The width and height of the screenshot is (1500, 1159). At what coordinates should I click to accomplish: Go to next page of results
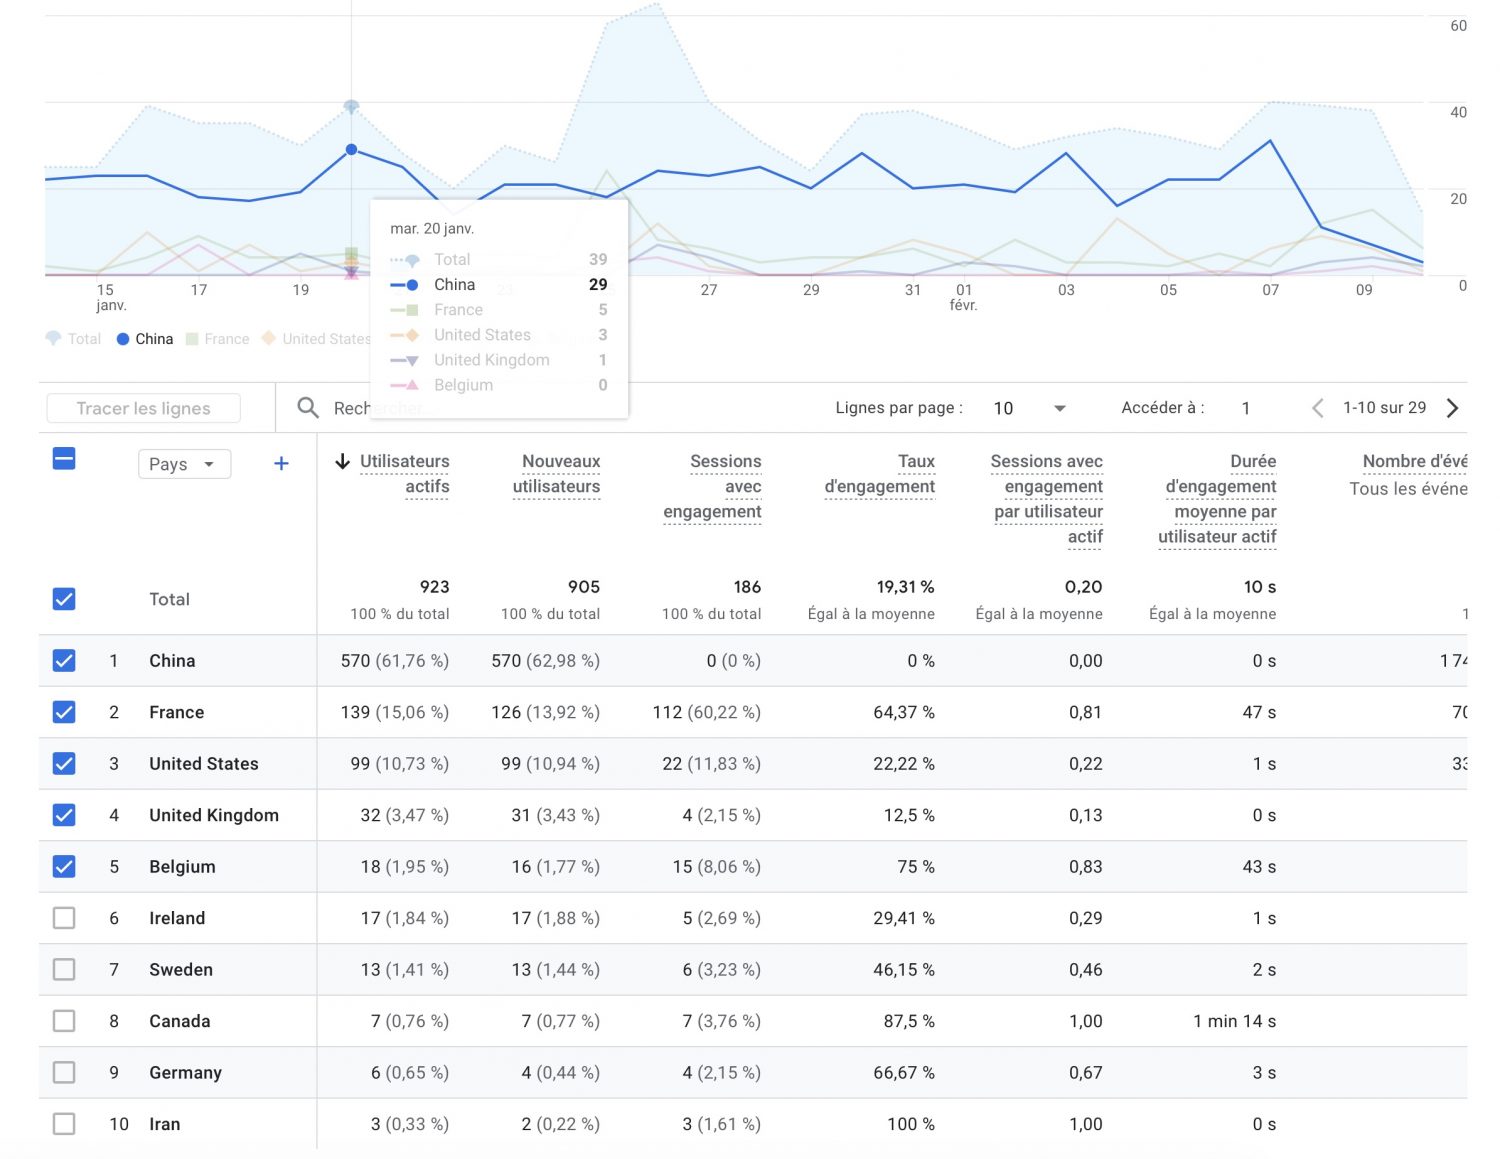point(1453,408)
